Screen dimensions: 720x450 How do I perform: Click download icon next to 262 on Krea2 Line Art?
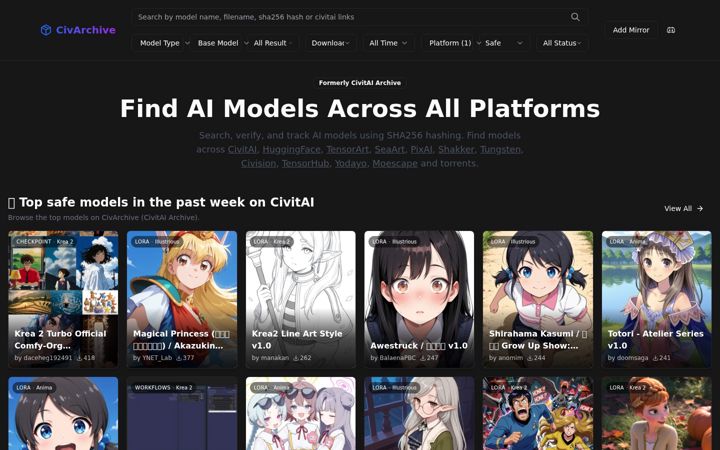[296, 358]
